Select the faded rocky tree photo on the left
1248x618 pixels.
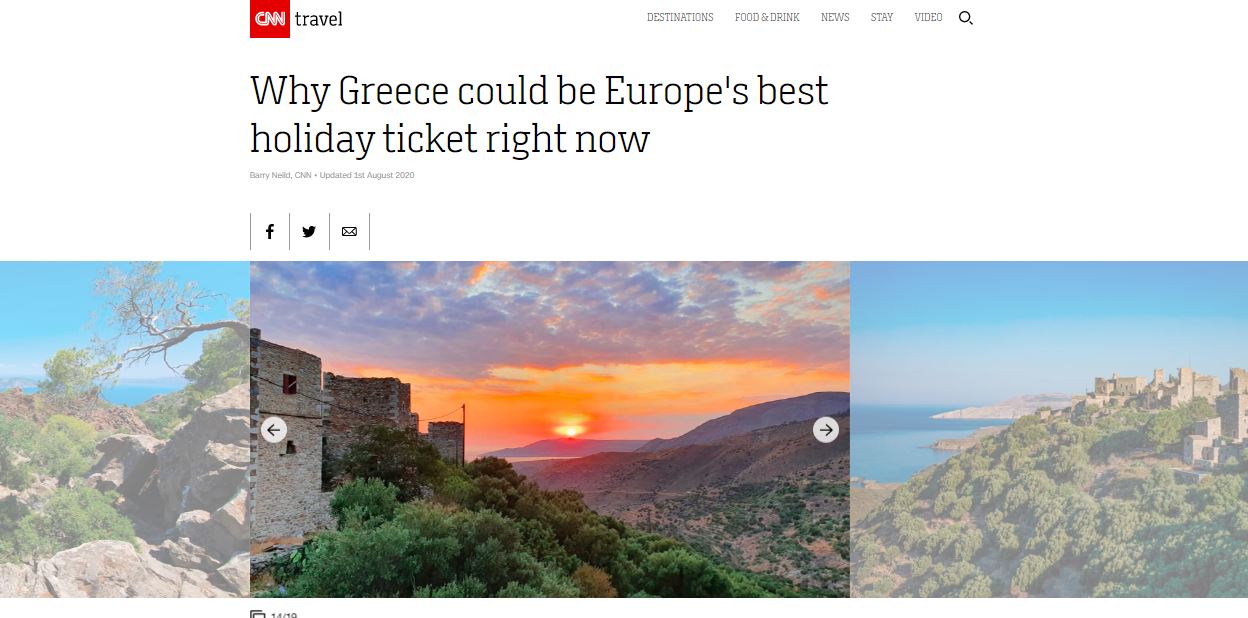coord(124,430)
